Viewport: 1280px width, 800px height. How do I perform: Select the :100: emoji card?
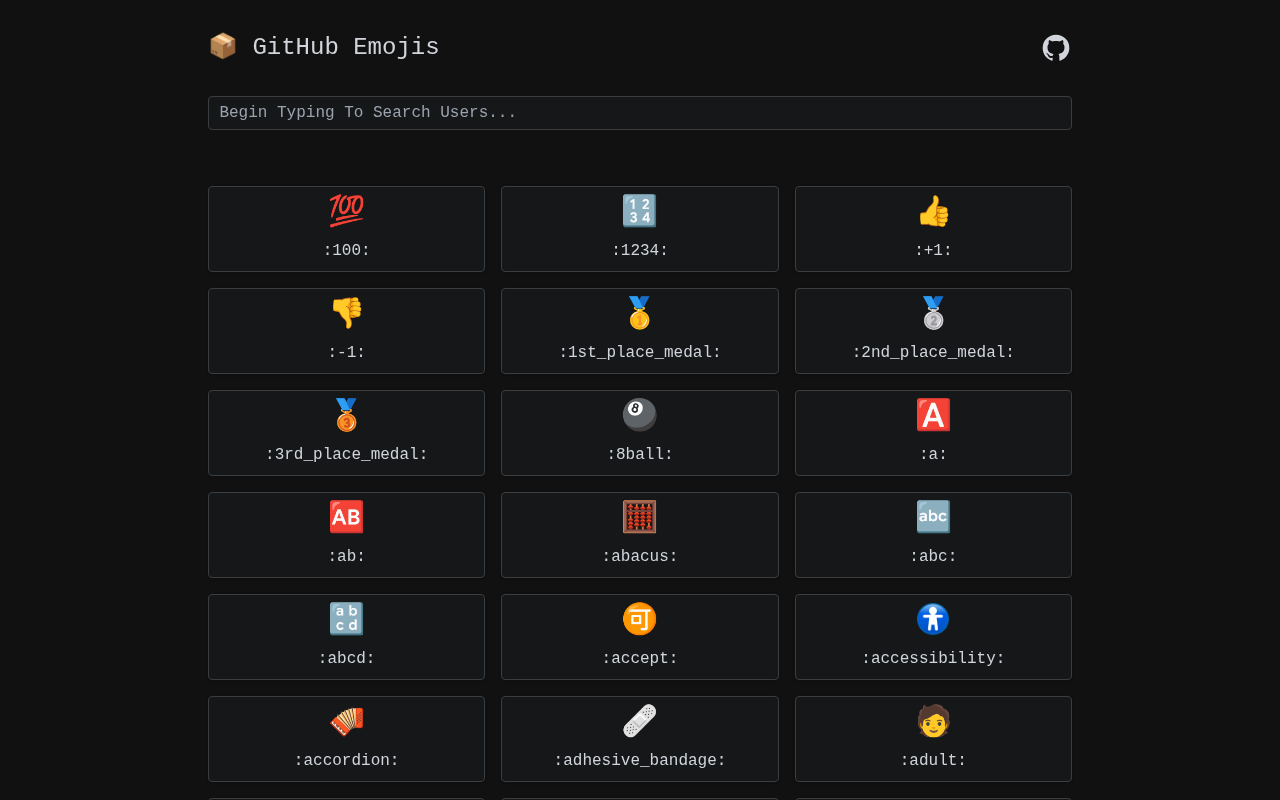tap(346, 229)
